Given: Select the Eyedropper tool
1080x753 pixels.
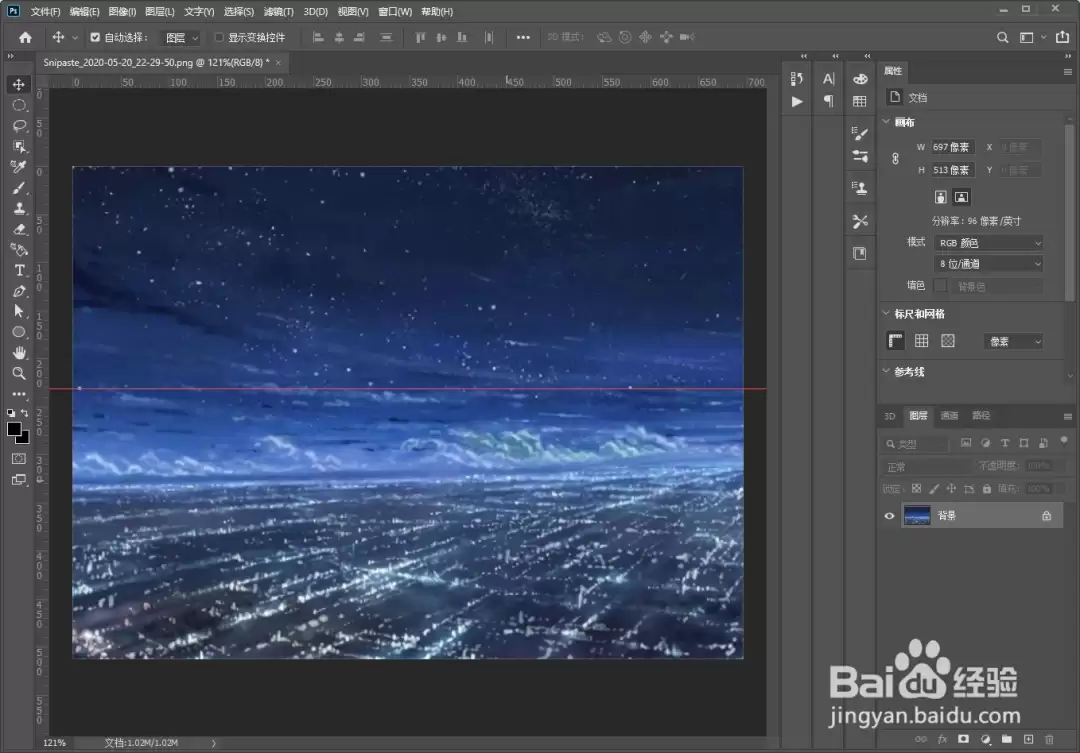Looking at the screenshot, I should 19,167.
